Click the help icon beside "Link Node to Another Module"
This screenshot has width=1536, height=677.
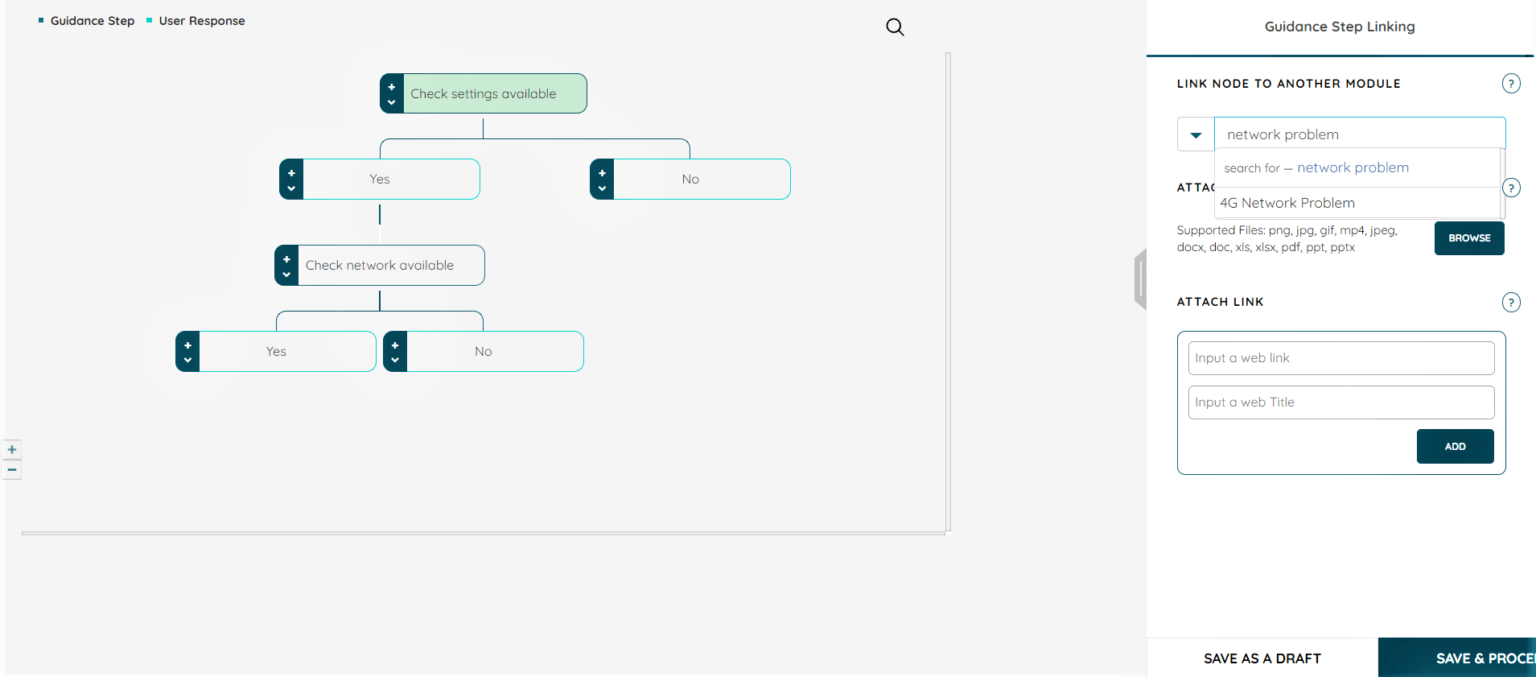(1511, 83)
